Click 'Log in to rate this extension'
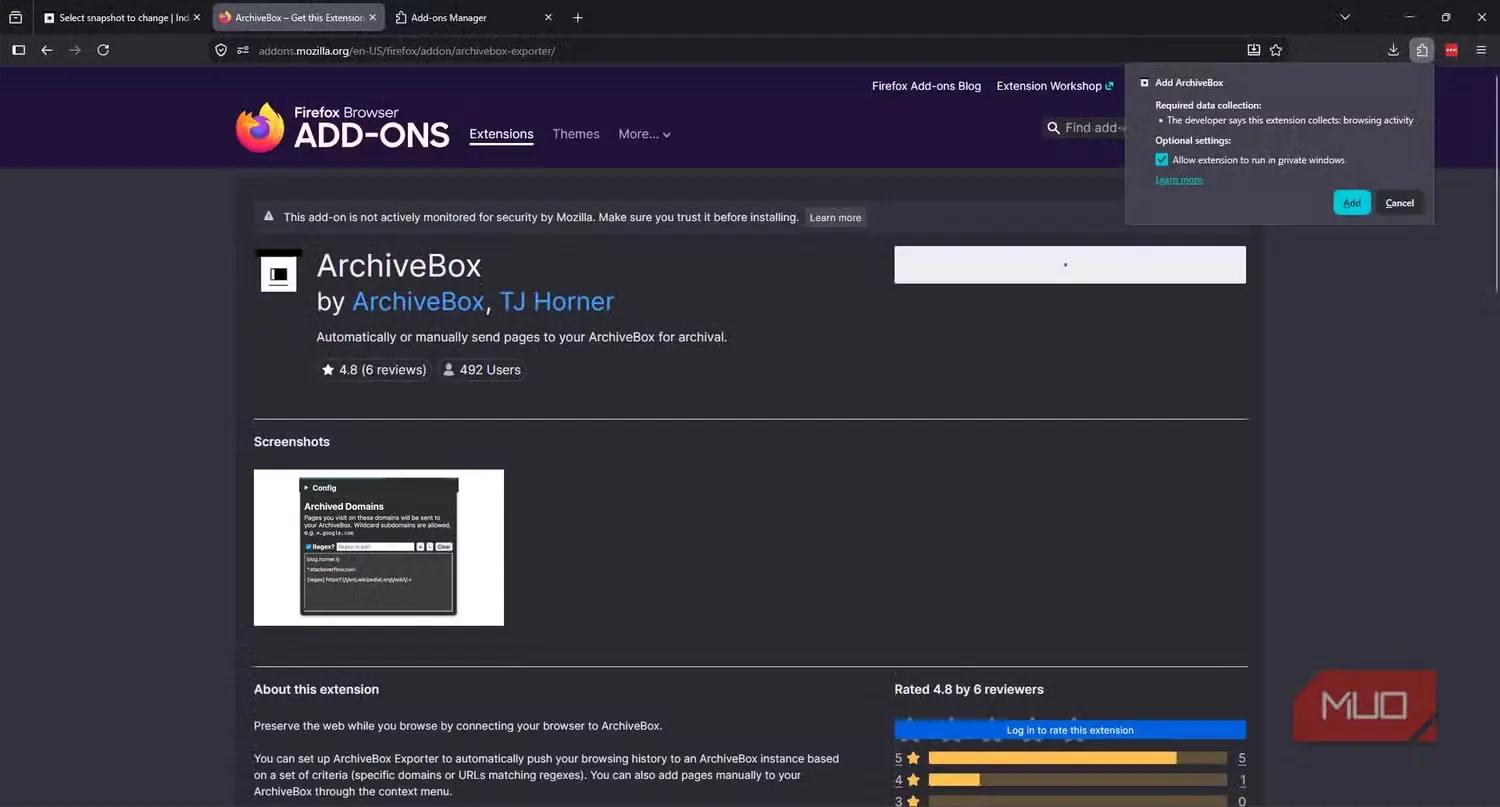This screenshot has width=1500, height=807. [x=1070, y=730]
